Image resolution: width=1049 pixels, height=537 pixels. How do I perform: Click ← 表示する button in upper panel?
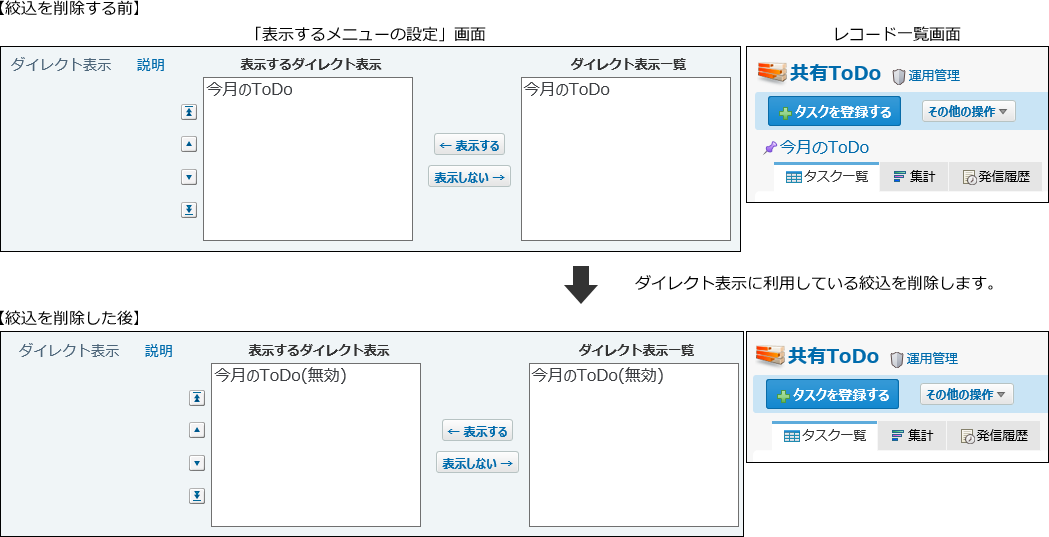(469, 144)
